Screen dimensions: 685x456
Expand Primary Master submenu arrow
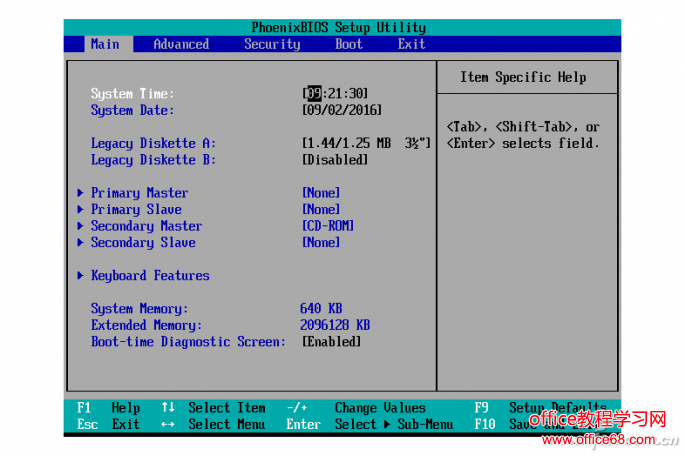80,193
